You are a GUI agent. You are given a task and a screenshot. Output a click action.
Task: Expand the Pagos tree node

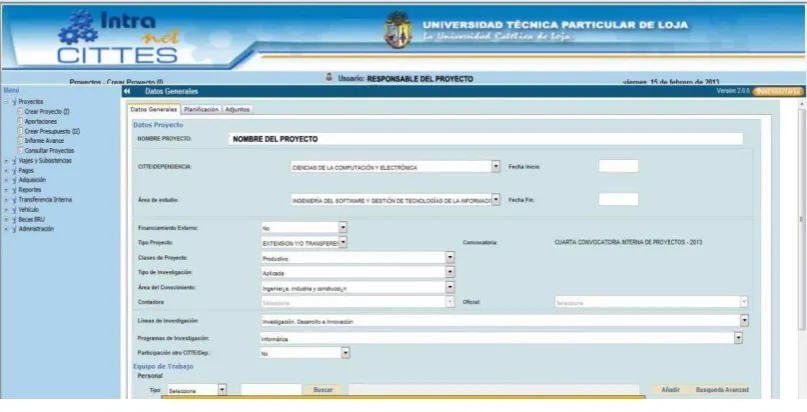pyautogui.click(x=6, y=170)
